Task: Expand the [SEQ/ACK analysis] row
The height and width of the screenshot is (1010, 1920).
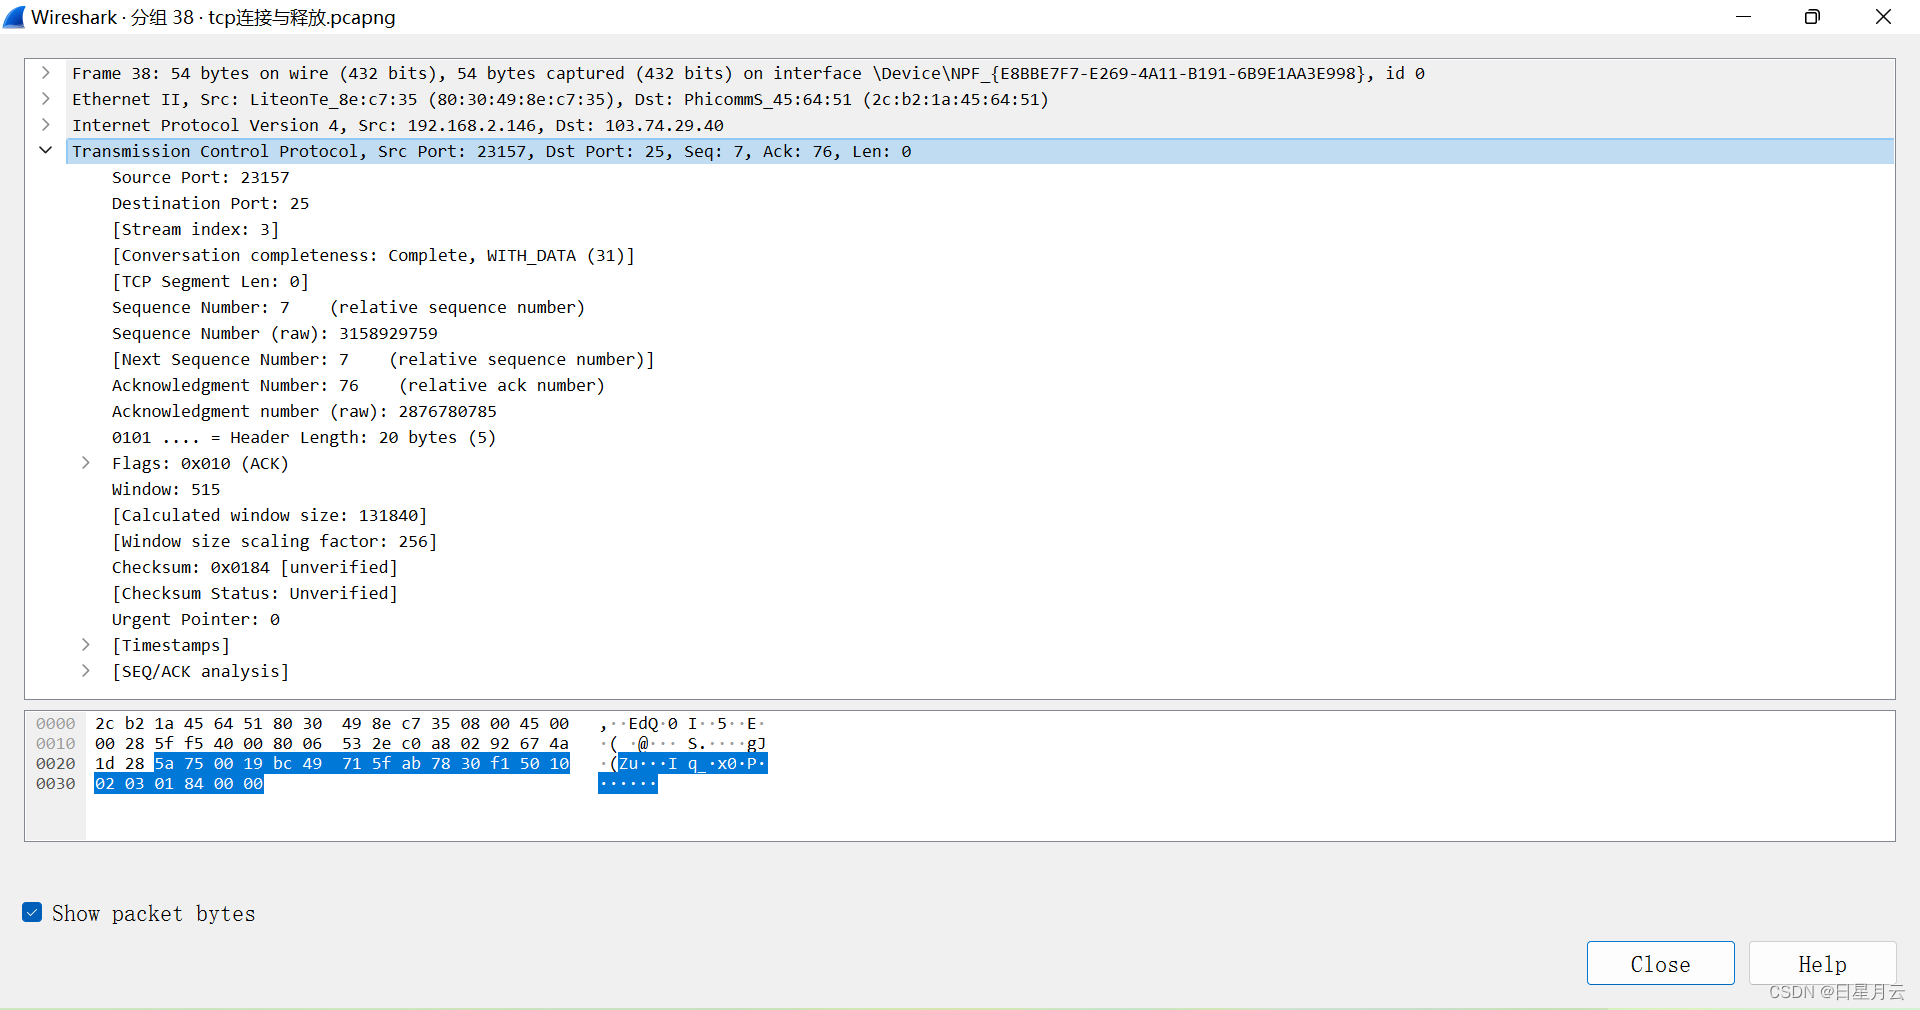Action: coord(86,671)
